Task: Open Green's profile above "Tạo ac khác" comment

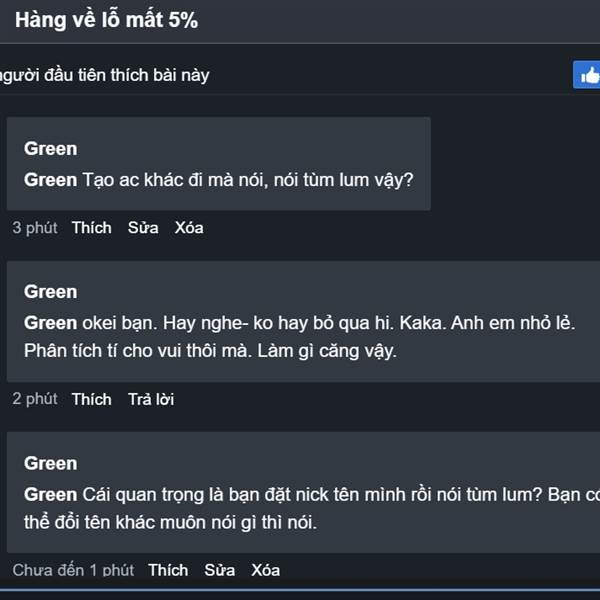Action: 50,149
